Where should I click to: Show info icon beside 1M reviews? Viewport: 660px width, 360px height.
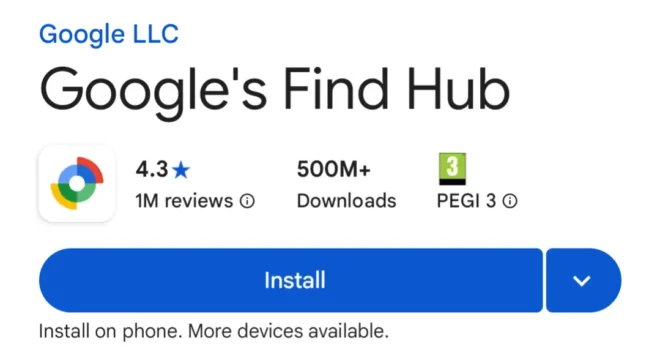(x=247, y=201)
